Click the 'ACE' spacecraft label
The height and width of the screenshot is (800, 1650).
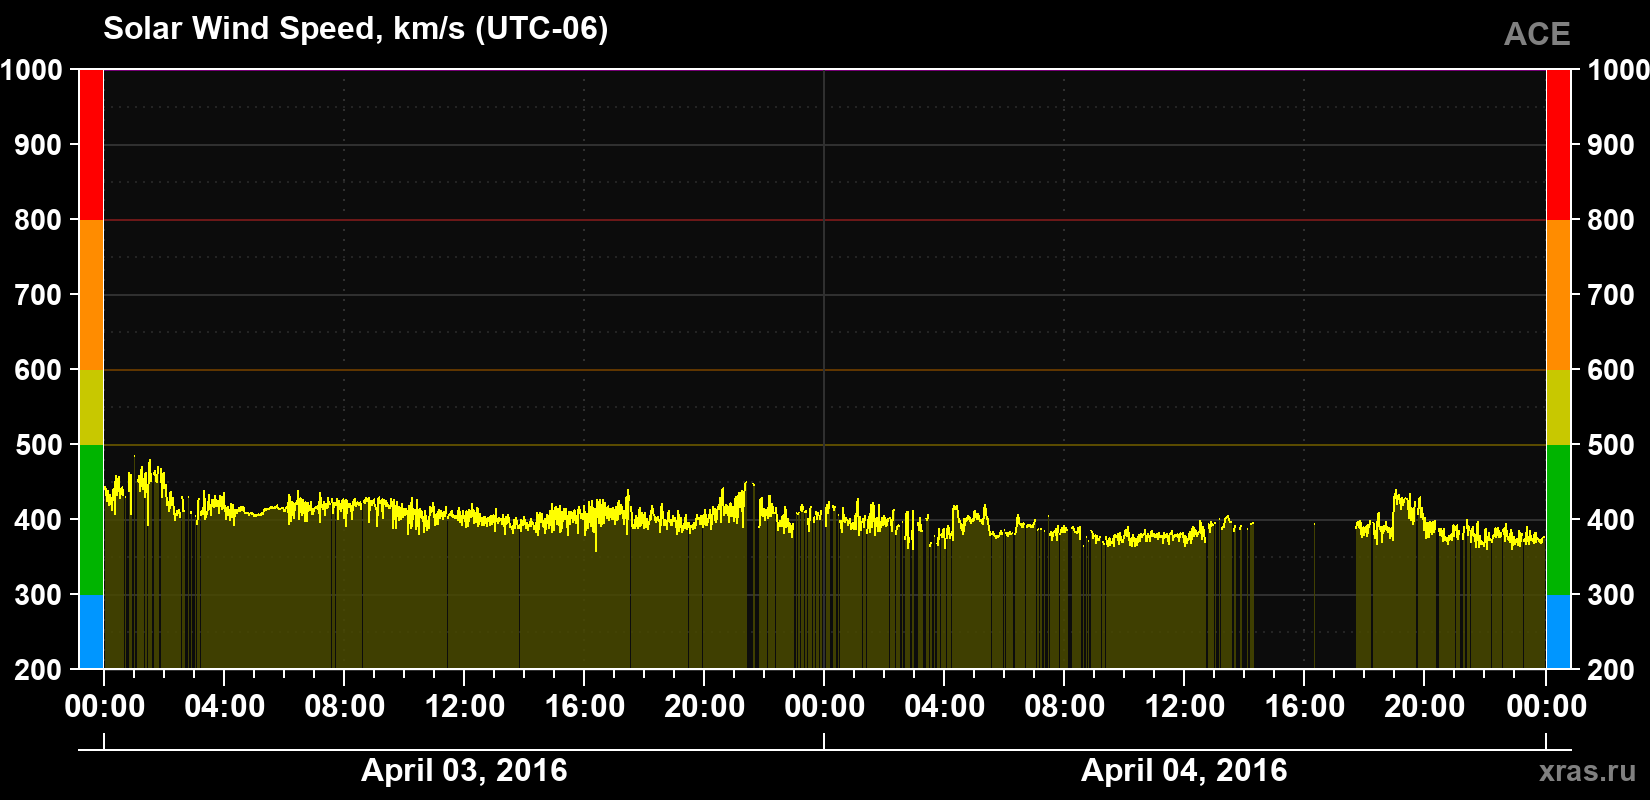point(1537,35)
